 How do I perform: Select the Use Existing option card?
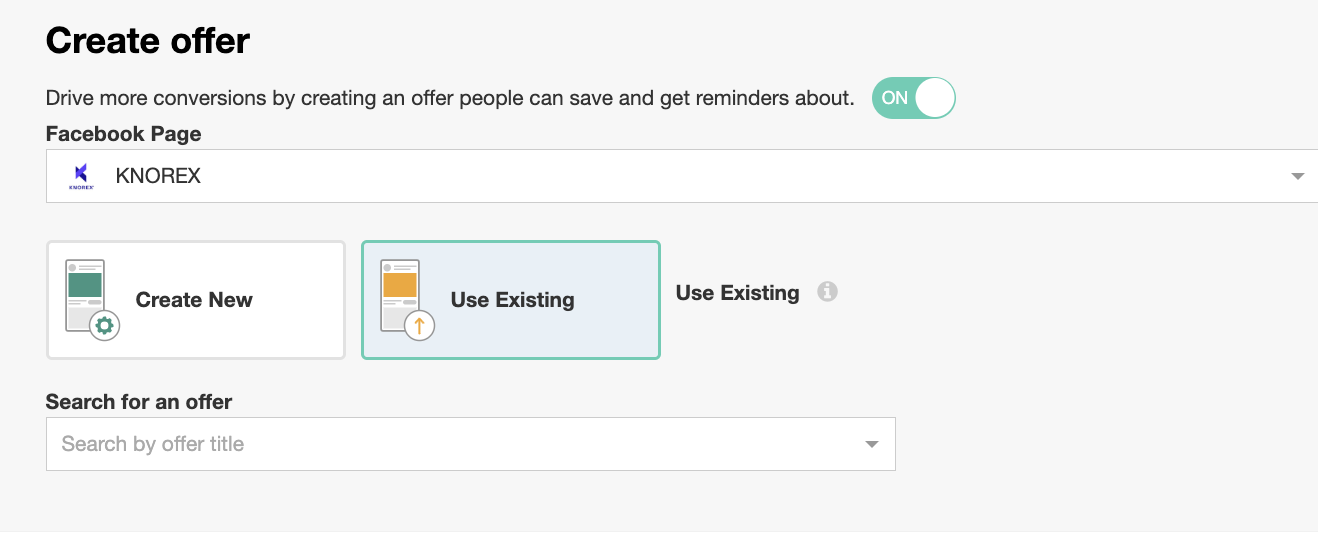(x=511, y=300)
